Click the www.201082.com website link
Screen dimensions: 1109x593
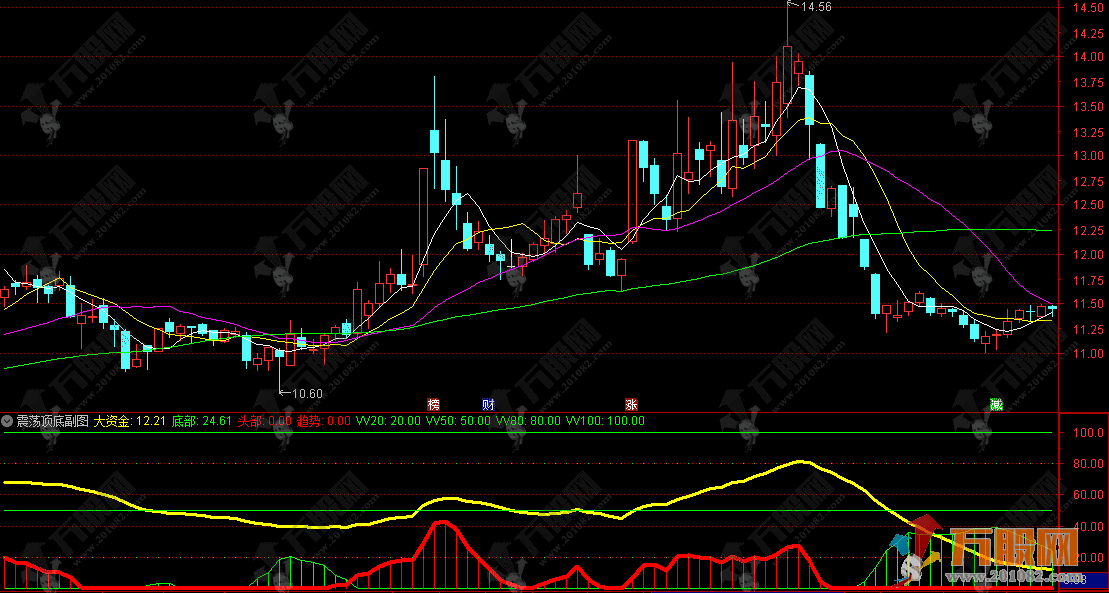pyautogui.click(x=1020, y=577)
